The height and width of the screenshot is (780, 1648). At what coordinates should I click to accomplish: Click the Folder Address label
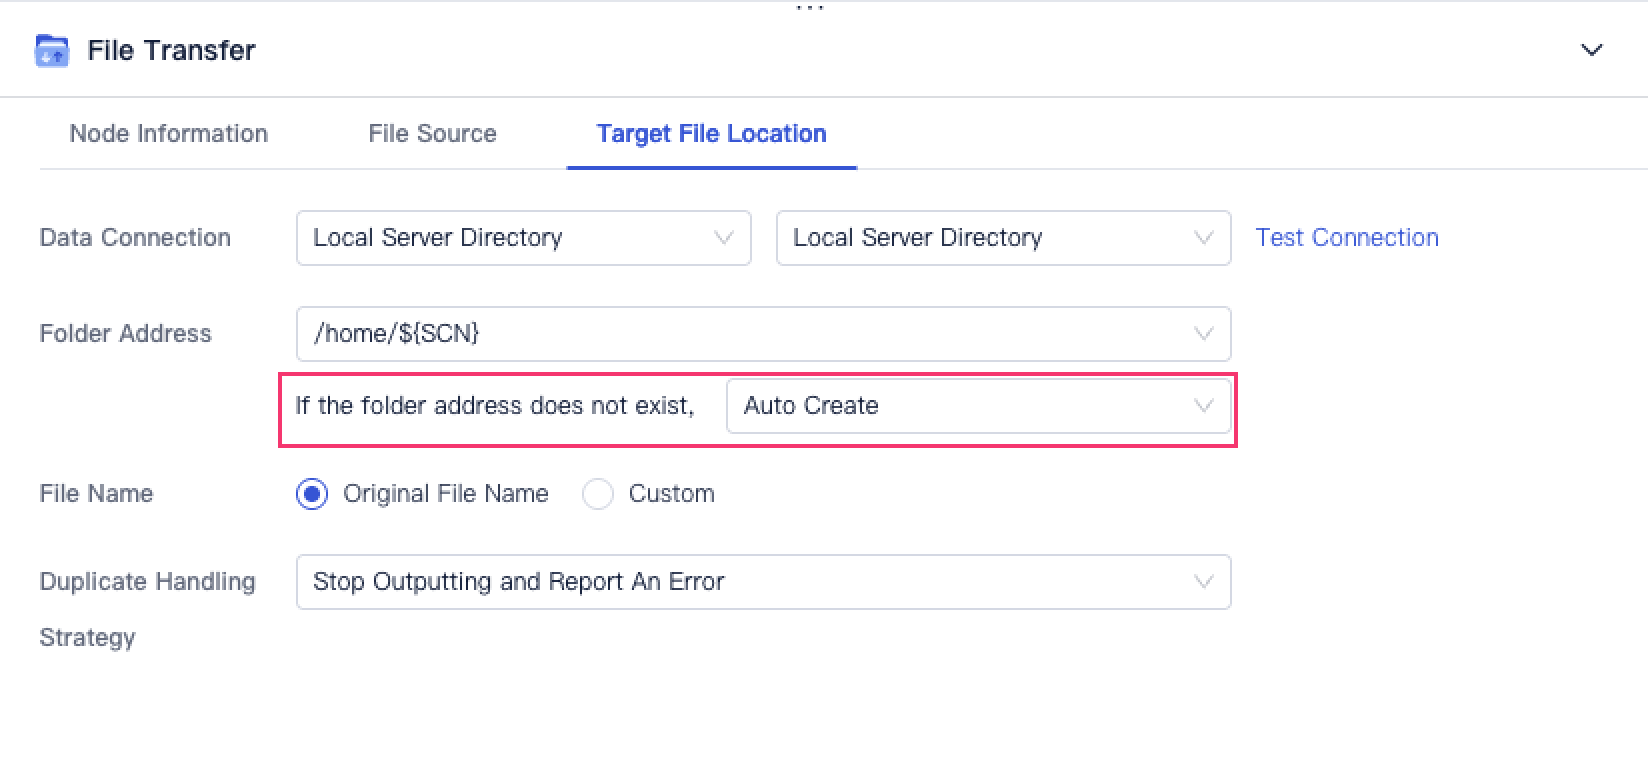click(x=125, y=334)
